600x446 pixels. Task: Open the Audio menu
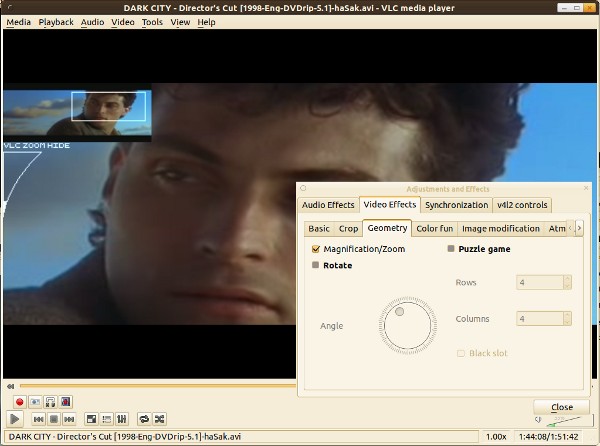tap(92, 22)
